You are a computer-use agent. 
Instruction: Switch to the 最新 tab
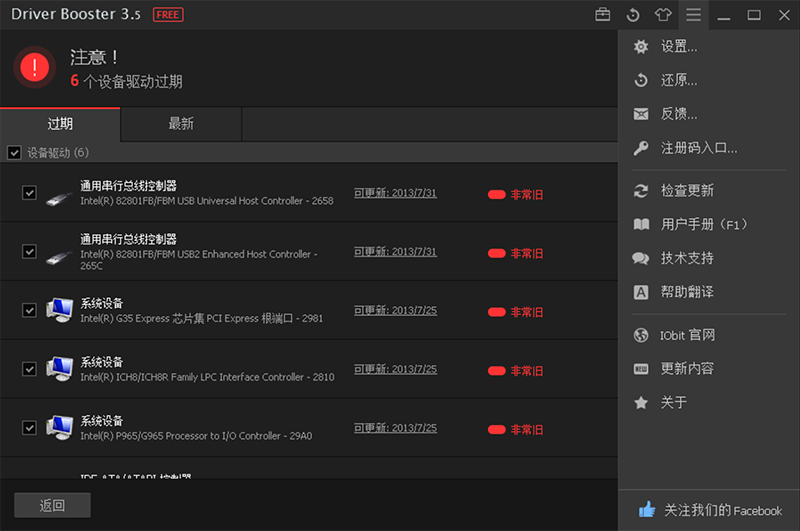[181, 124]
